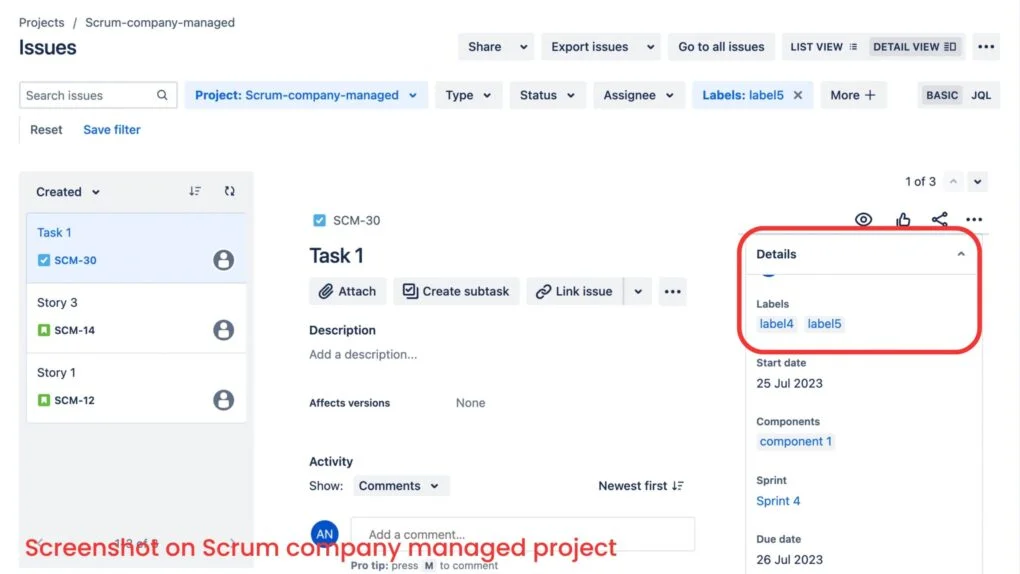Click the label5 tag in Details
1020x574 pixels.
(824, 324)
